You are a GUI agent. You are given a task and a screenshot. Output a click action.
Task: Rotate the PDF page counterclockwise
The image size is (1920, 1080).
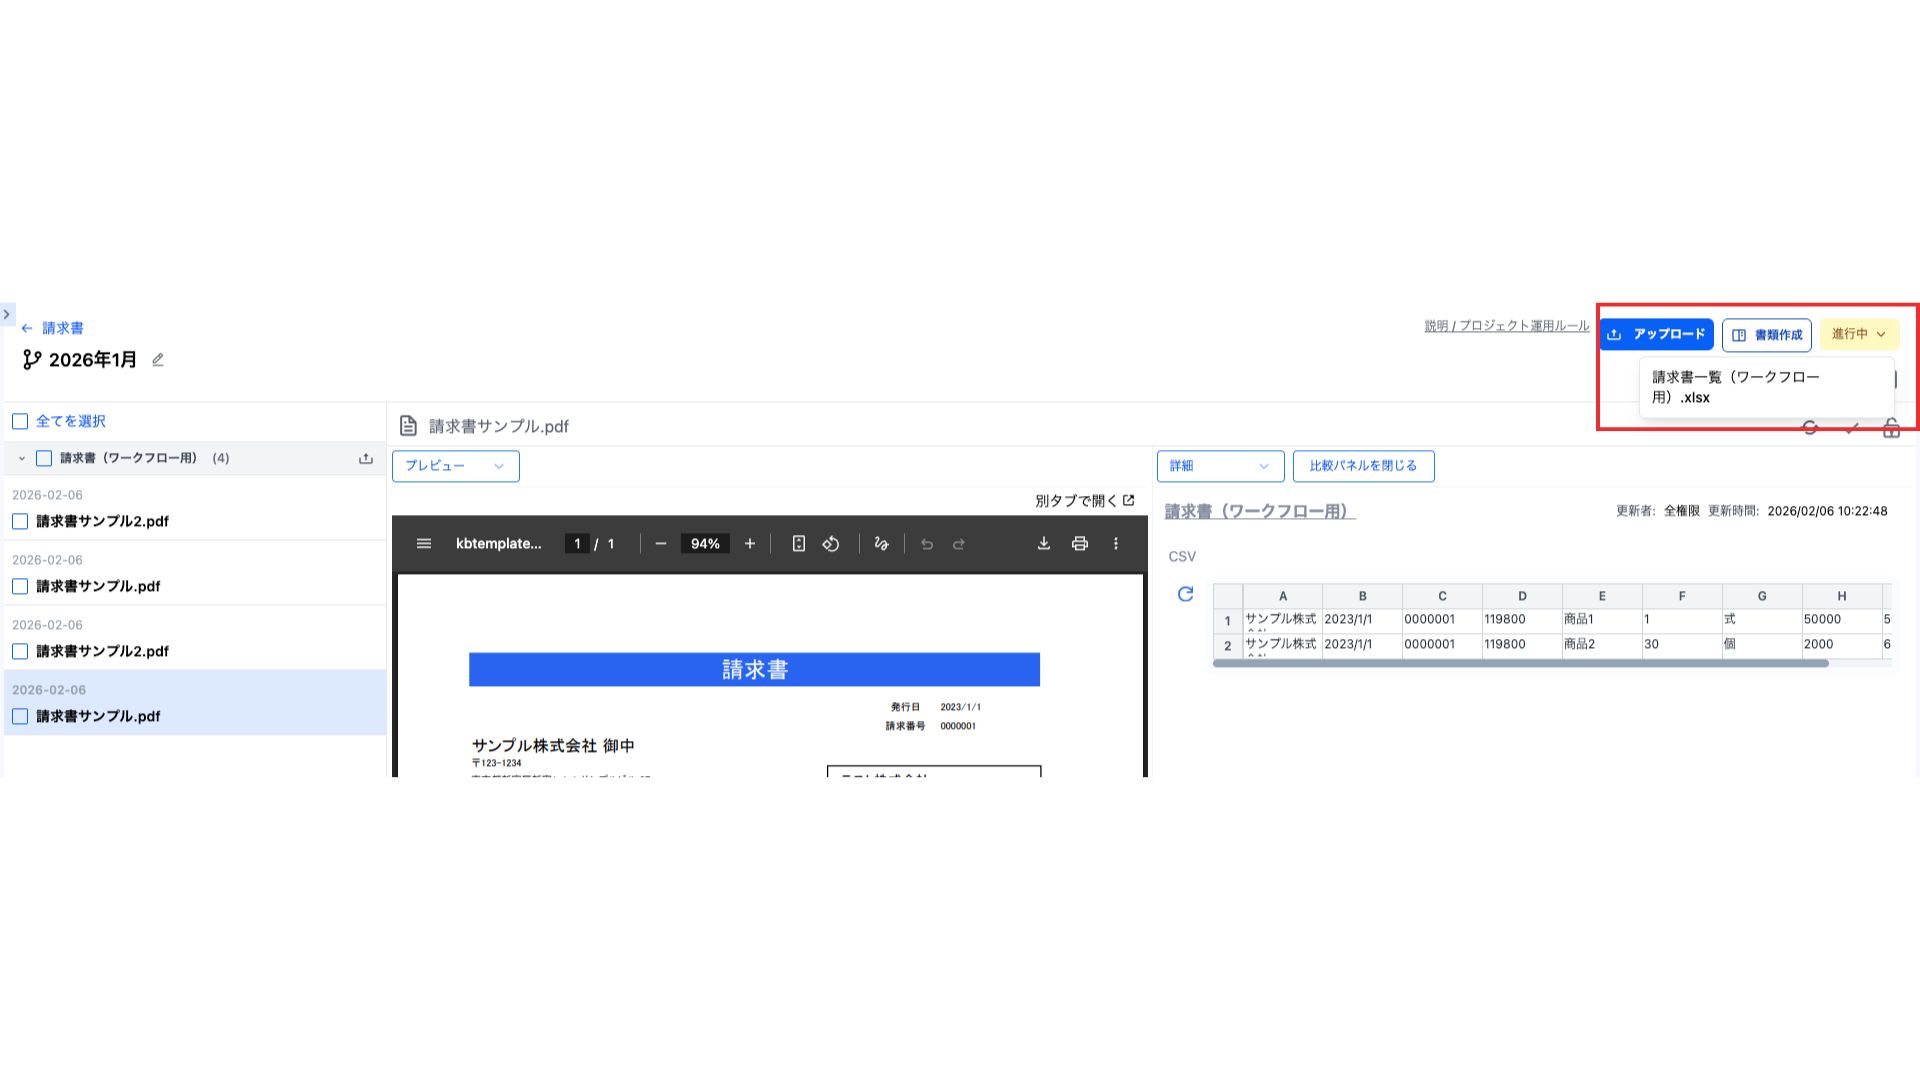[x=831, y=544]
